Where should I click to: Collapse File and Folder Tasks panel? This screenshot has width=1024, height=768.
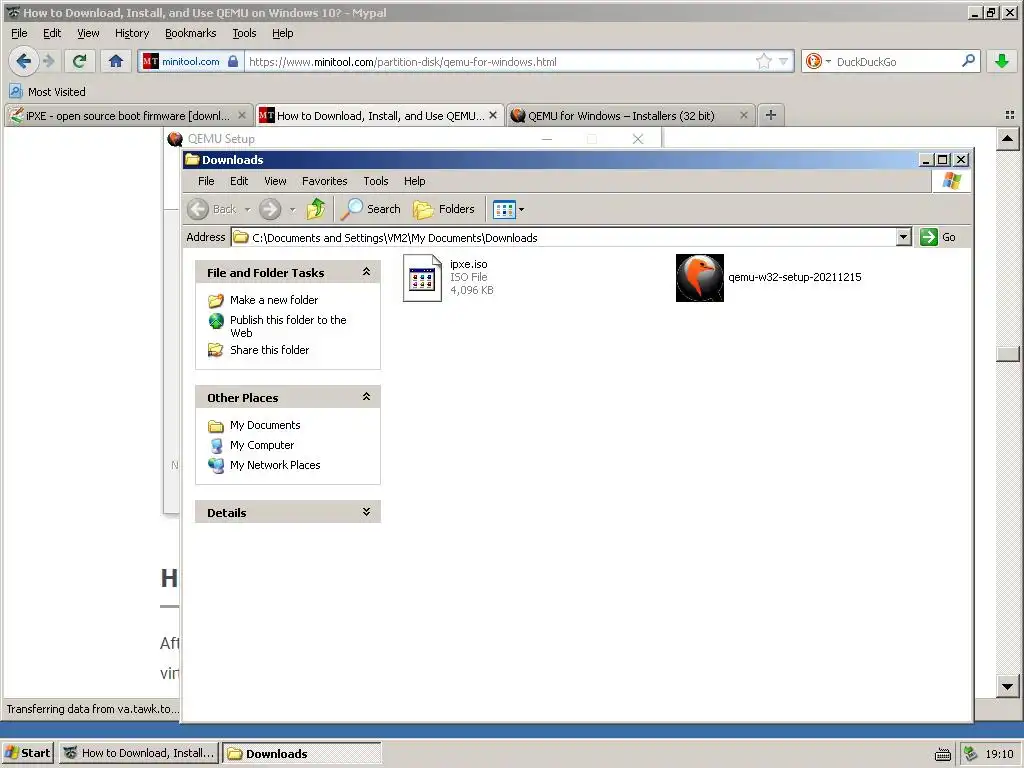[366, 272]
